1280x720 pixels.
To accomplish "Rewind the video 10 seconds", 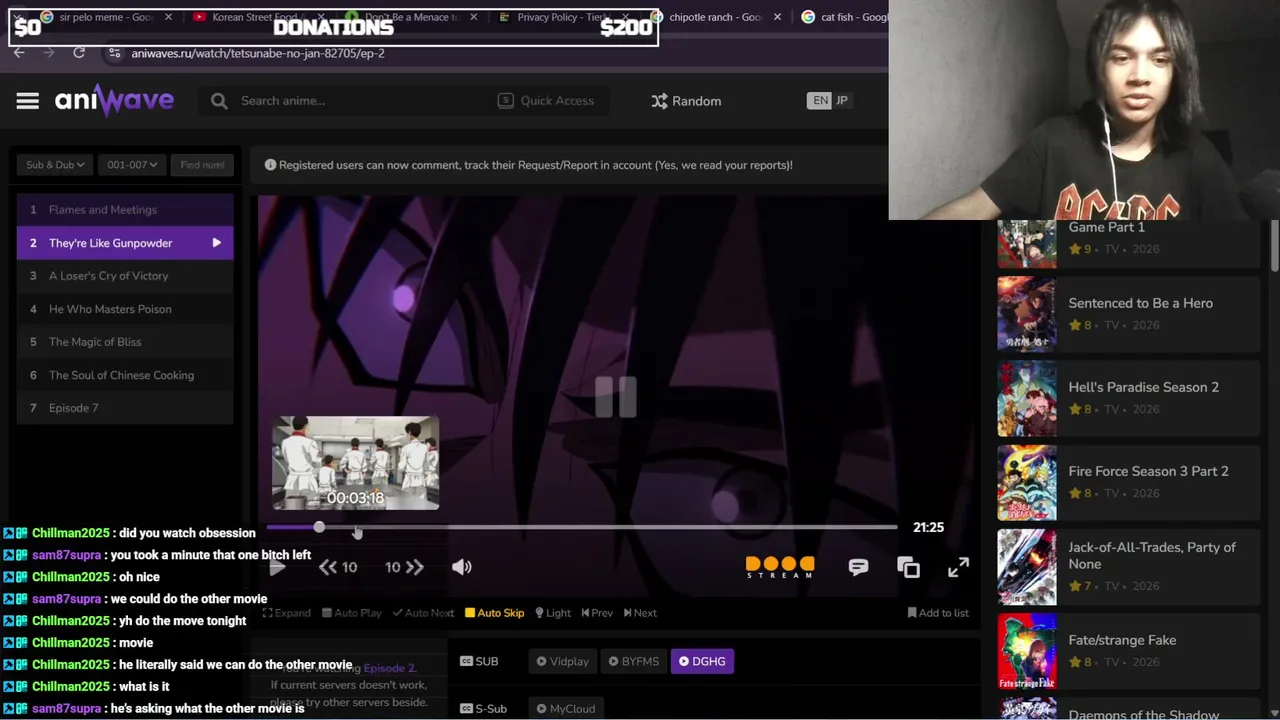I will [x=337, y=567].
